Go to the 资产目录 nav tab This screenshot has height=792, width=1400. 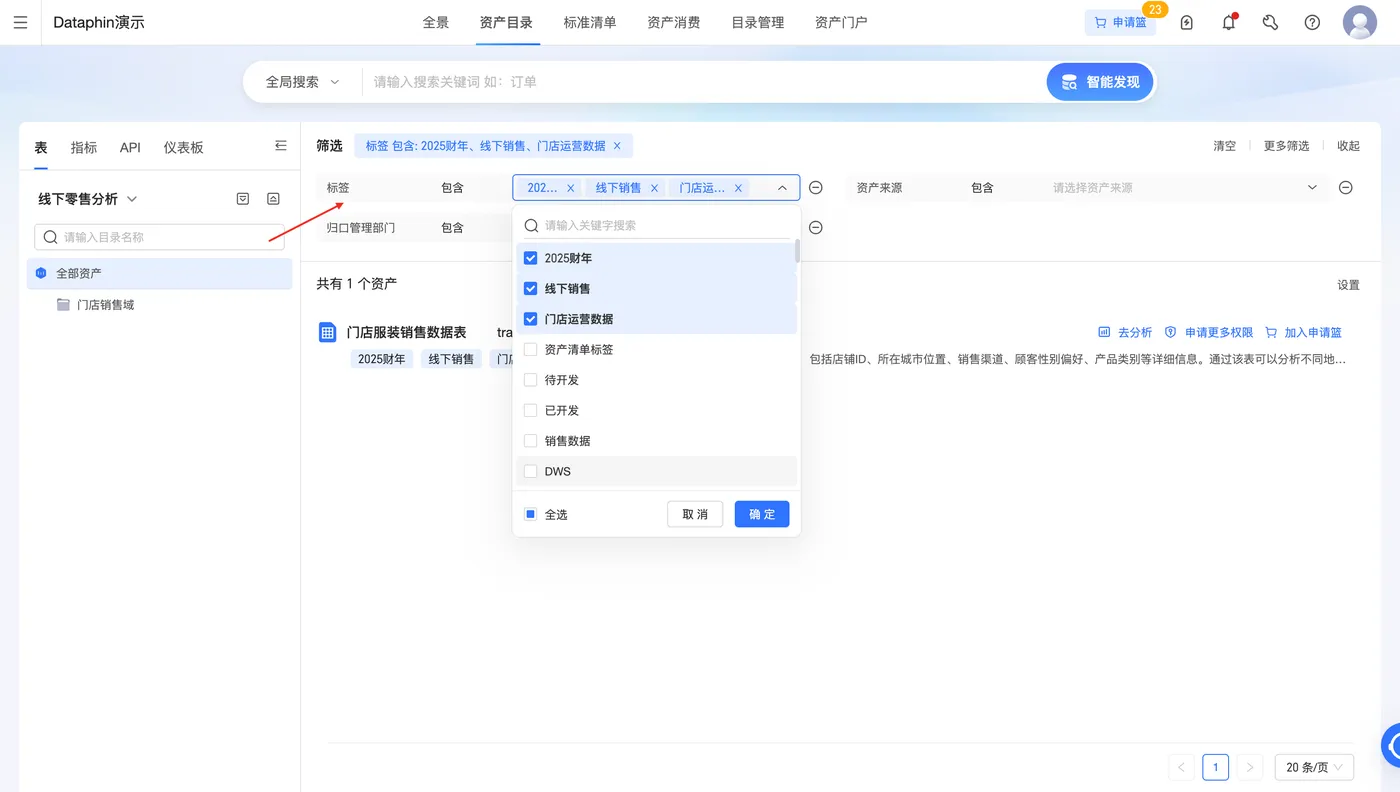point(506,22)
